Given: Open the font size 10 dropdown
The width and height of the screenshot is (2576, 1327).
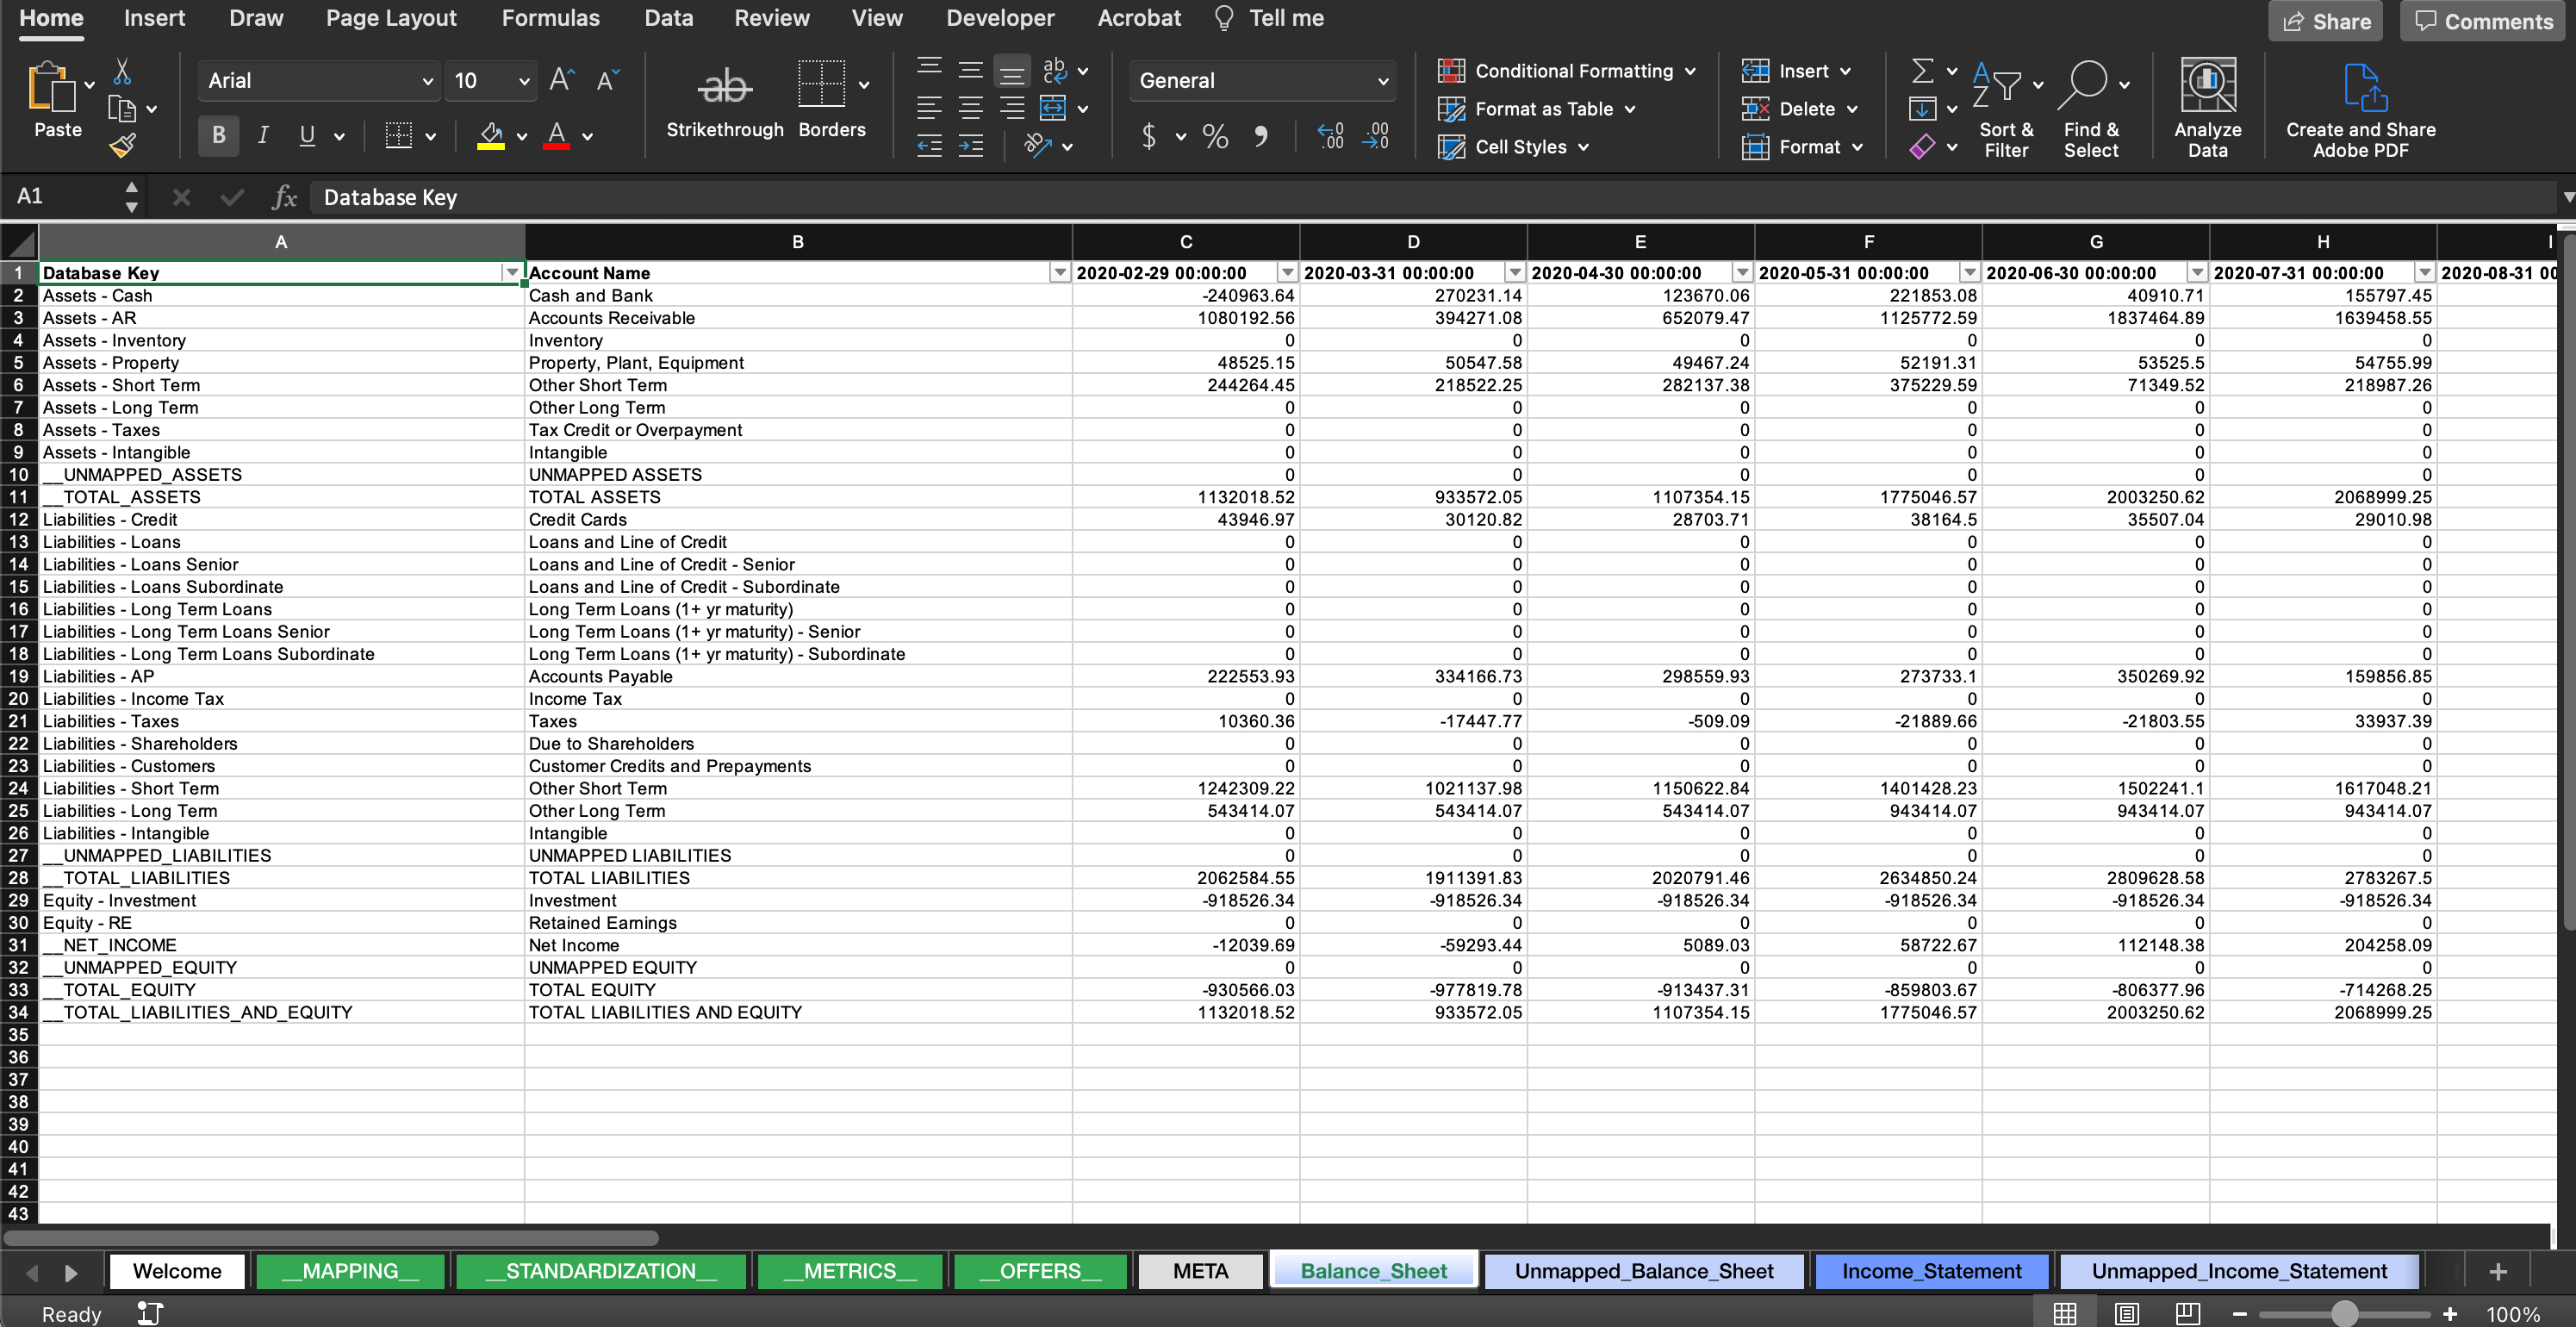Looking at the screenshot, I should coord(523,81).
